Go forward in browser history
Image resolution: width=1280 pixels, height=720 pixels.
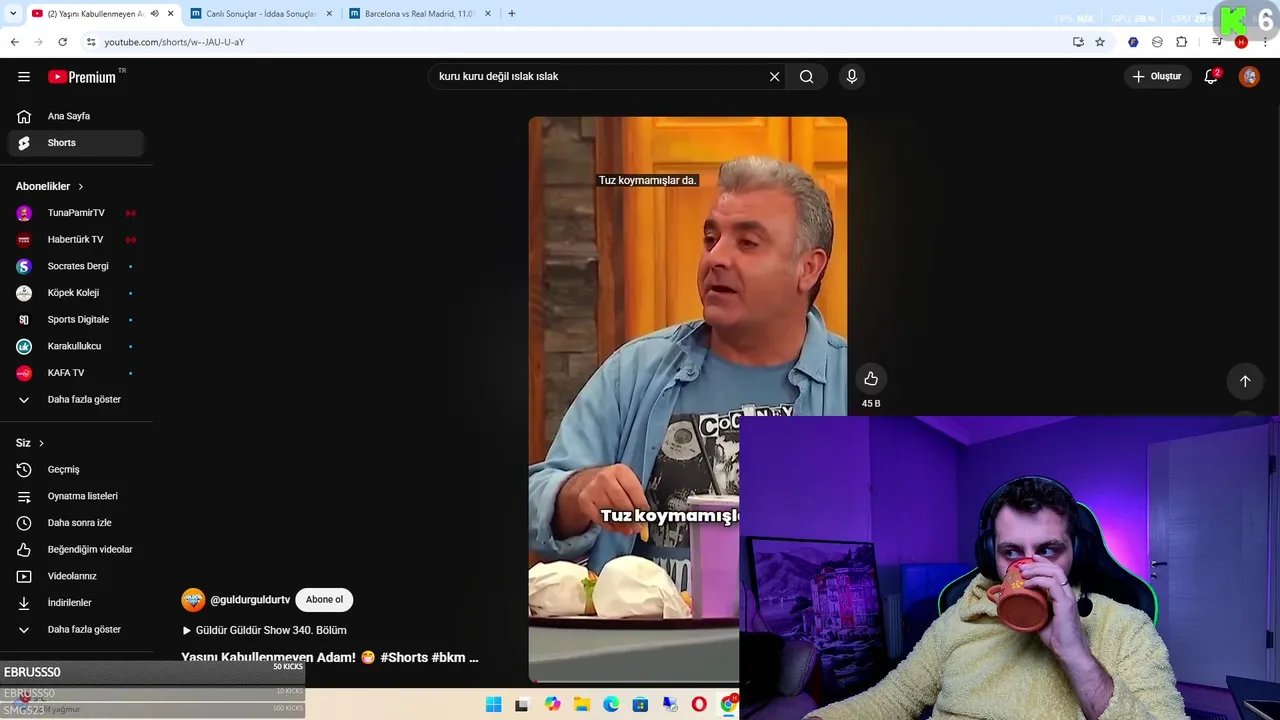pyautogui.click(x=38, y=42)
